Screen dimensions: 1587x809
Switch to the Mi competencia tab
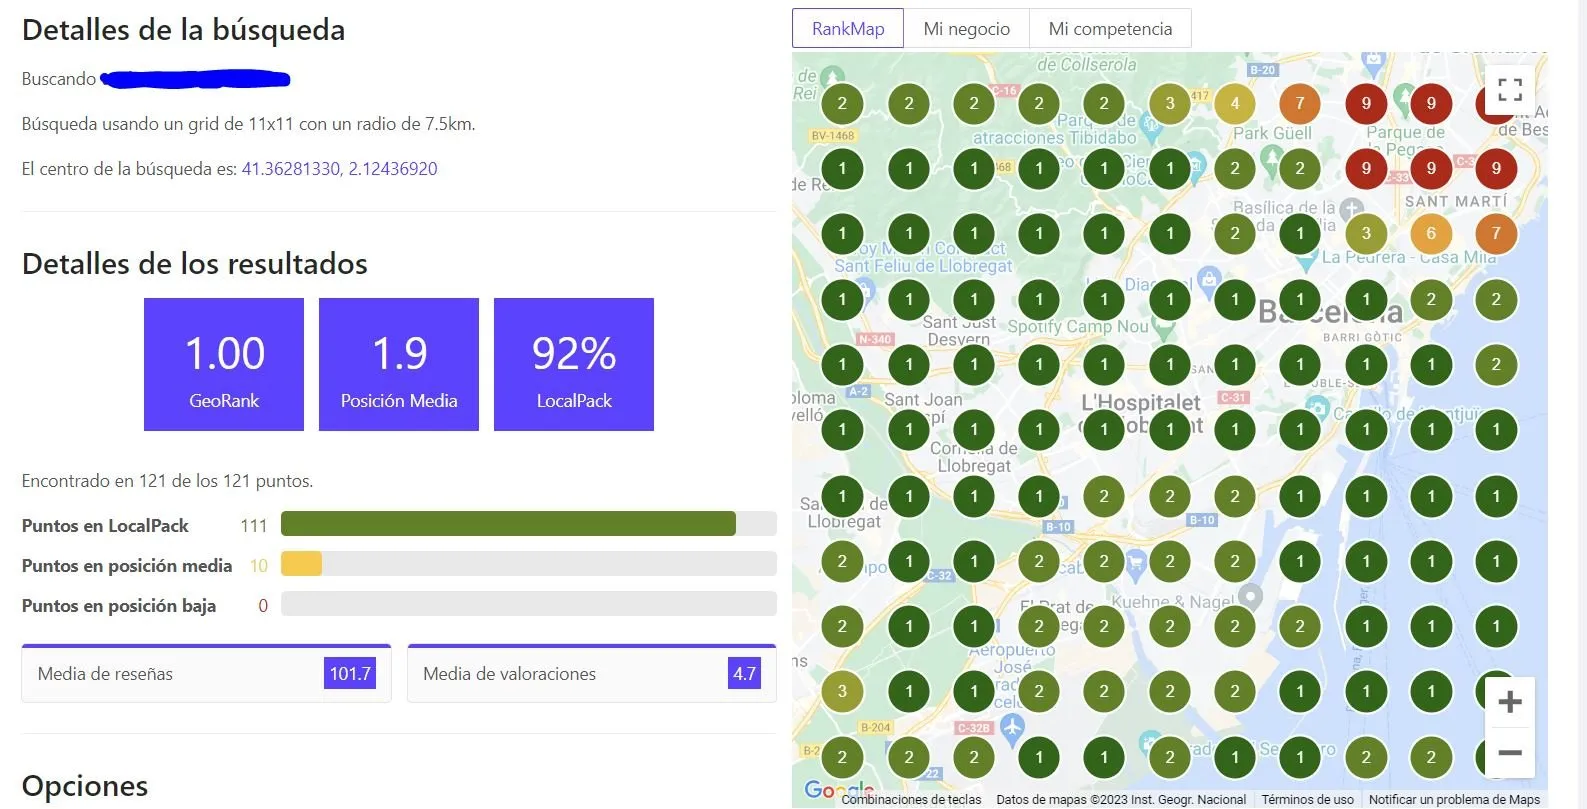1110,28
